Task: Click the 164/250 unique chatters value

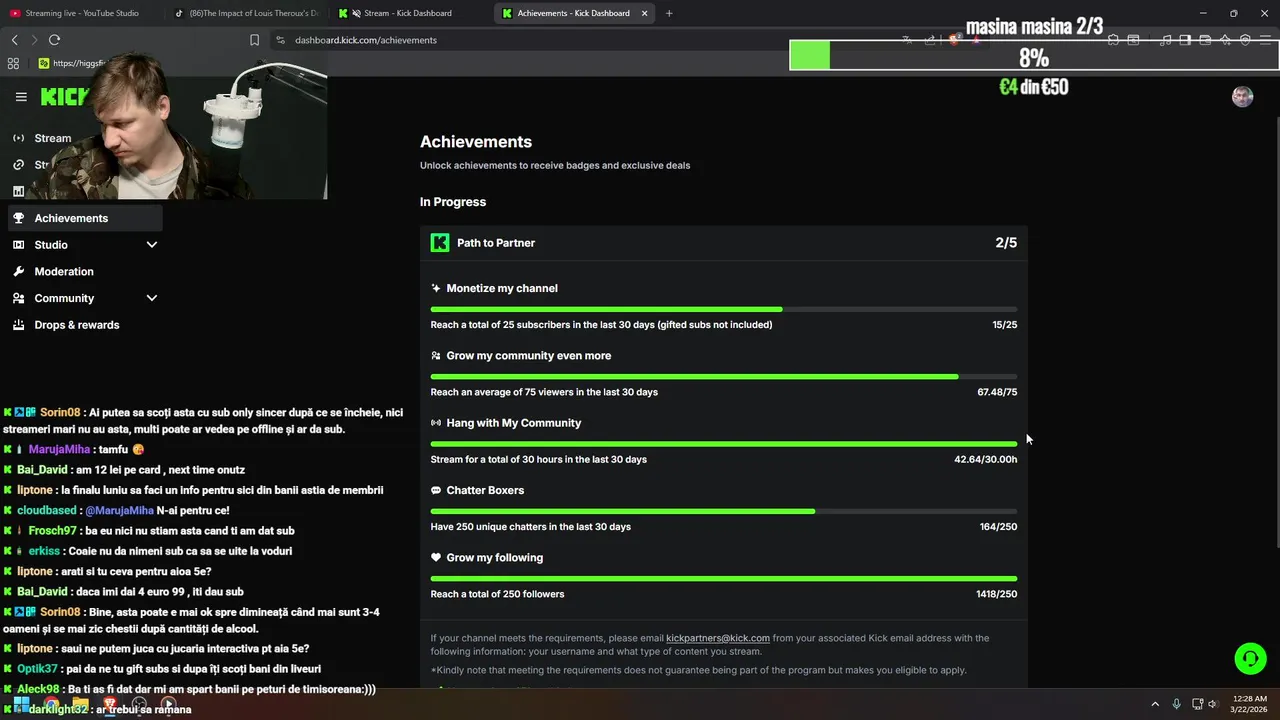Action: (x=998, y=527)
